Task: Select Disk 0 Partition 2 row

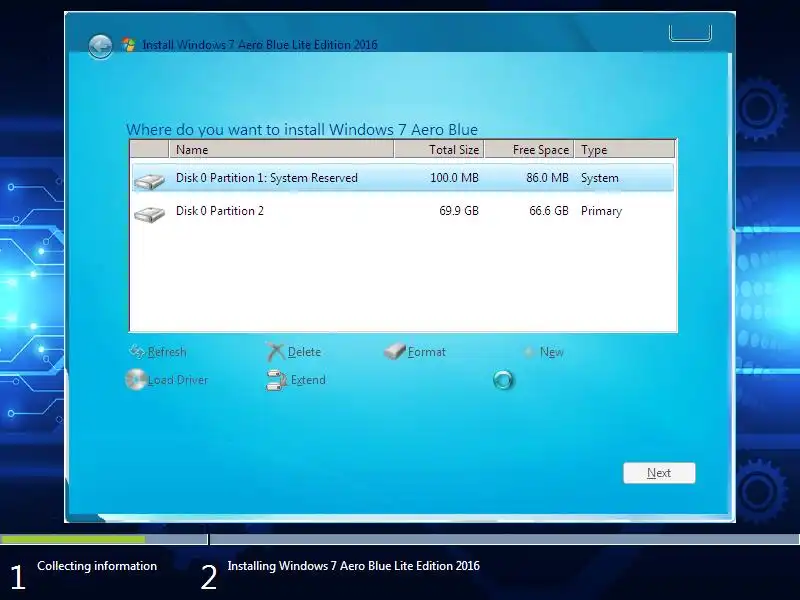Action: pyautogui.click(x=403, y=211)
